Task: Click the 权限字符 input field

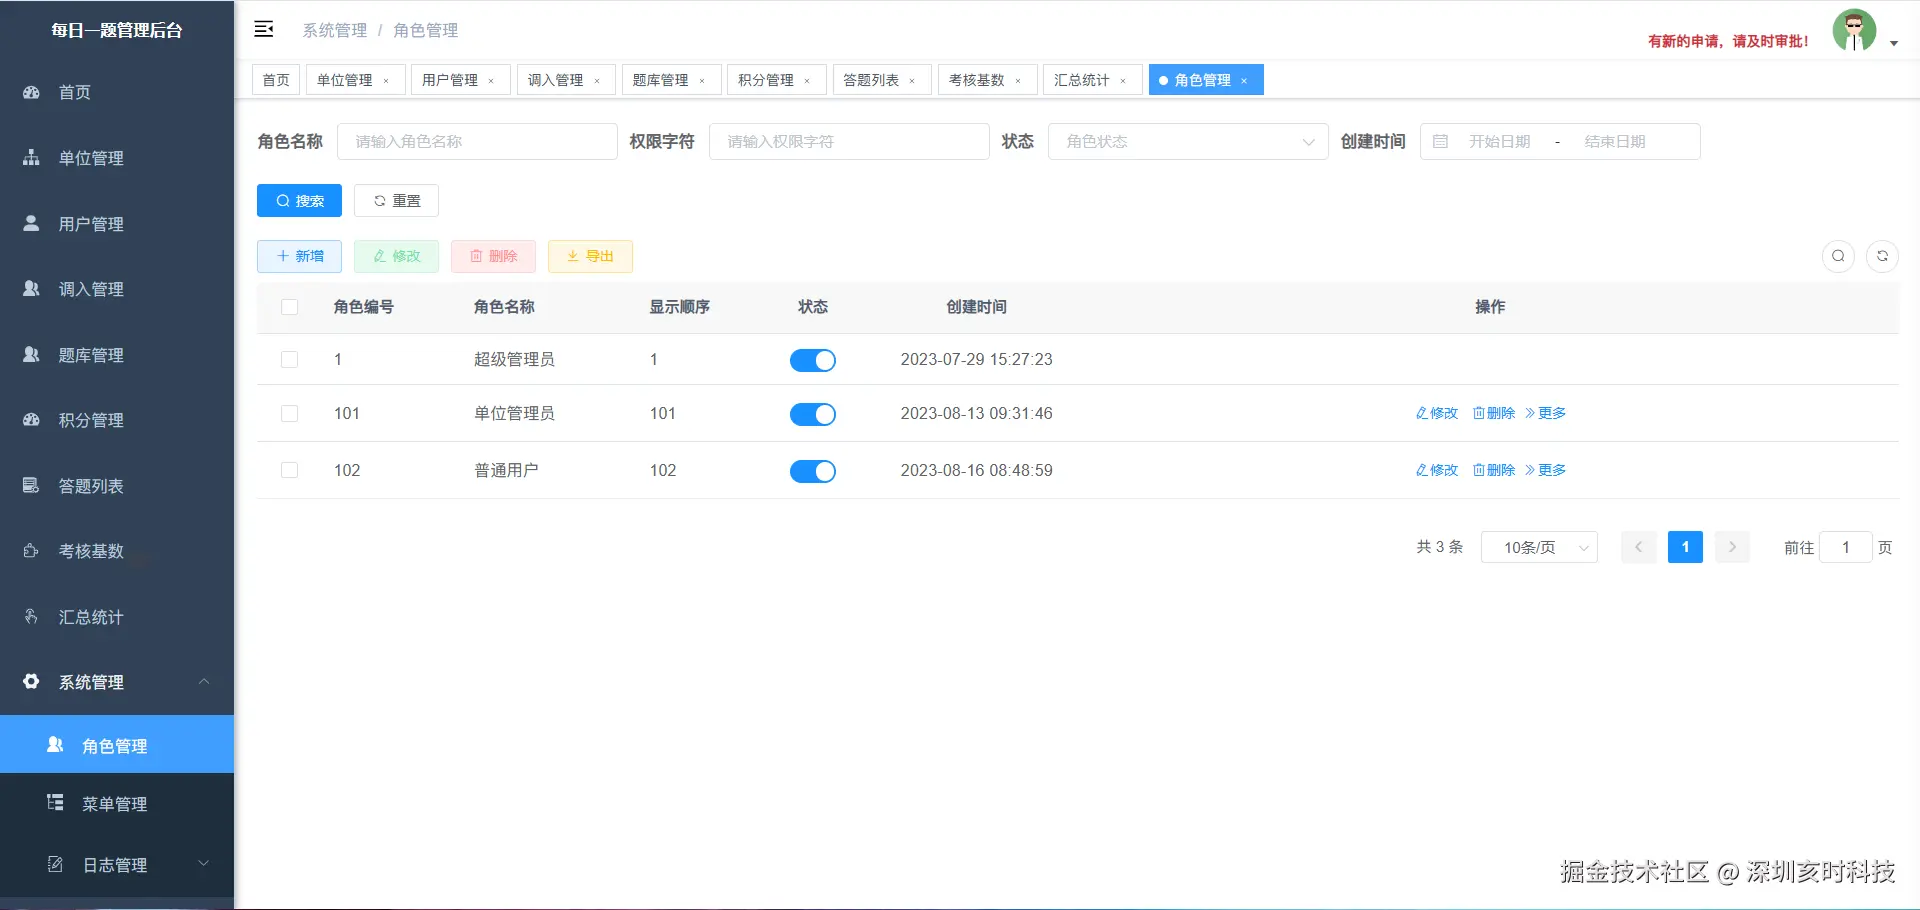Action: [x=849, y=142]
